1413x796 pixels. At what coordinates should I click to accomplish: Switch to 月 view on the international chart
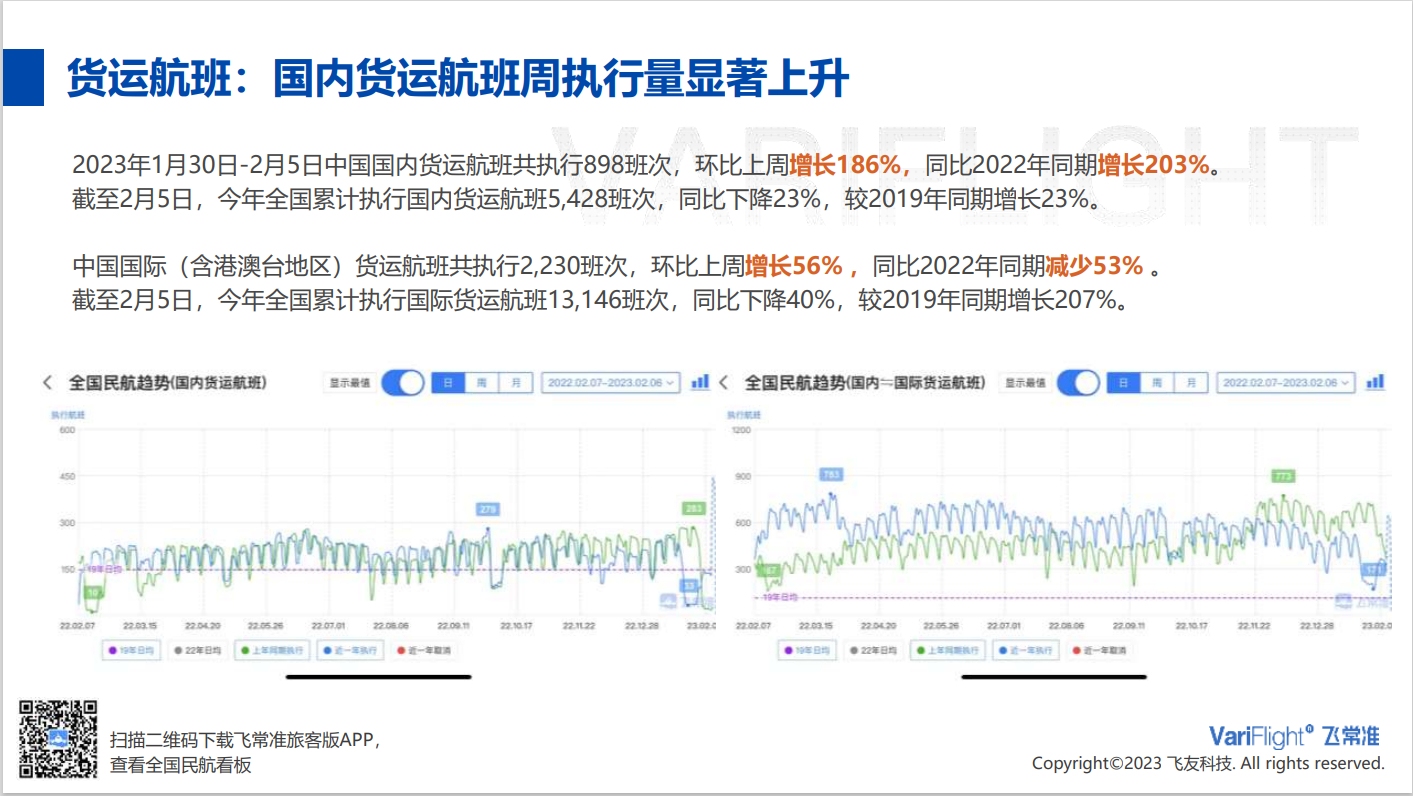(1193, 382)
